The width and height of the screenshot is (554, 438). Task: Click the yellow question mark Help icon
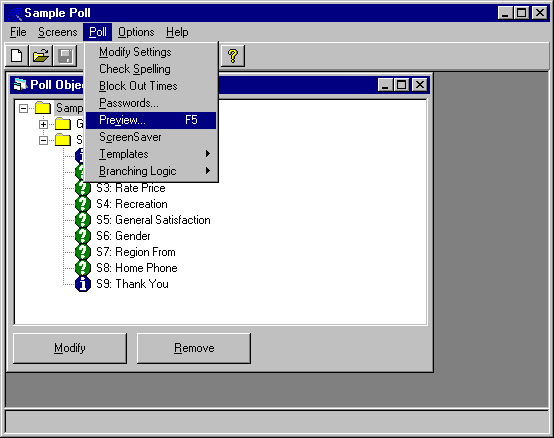pos(233,56)
